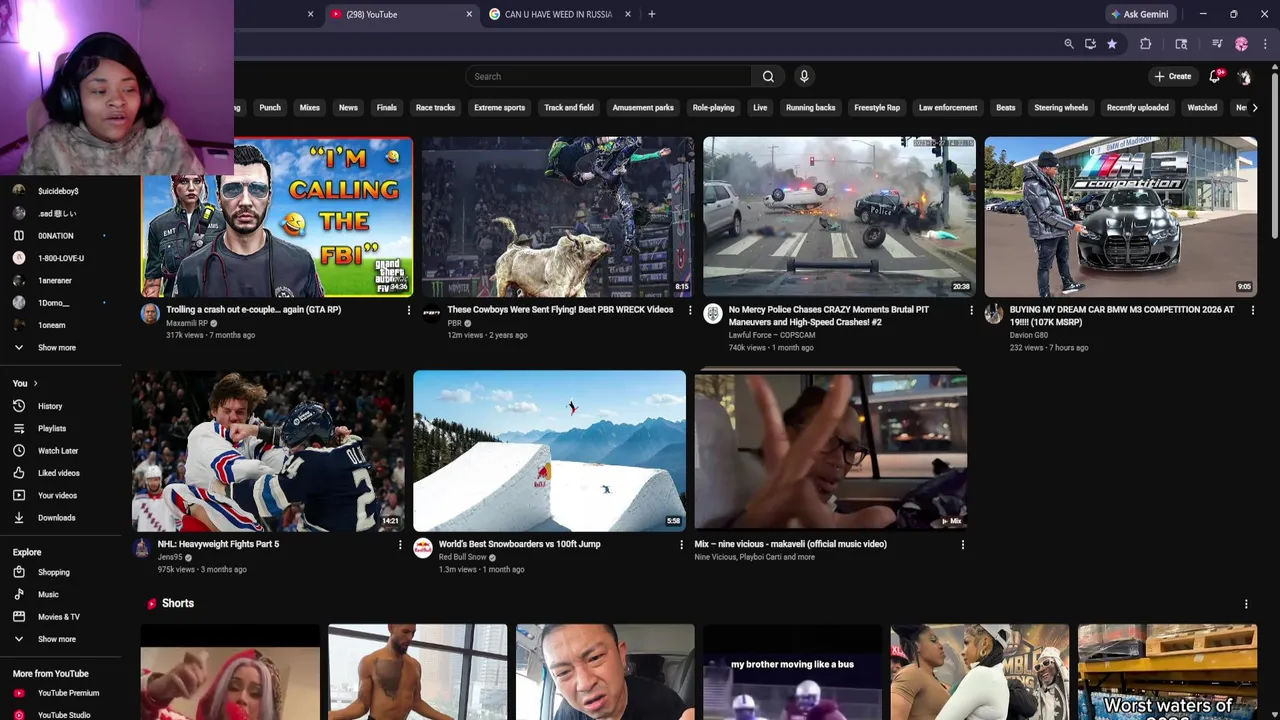Open a new browser tab

click(652, 14)
